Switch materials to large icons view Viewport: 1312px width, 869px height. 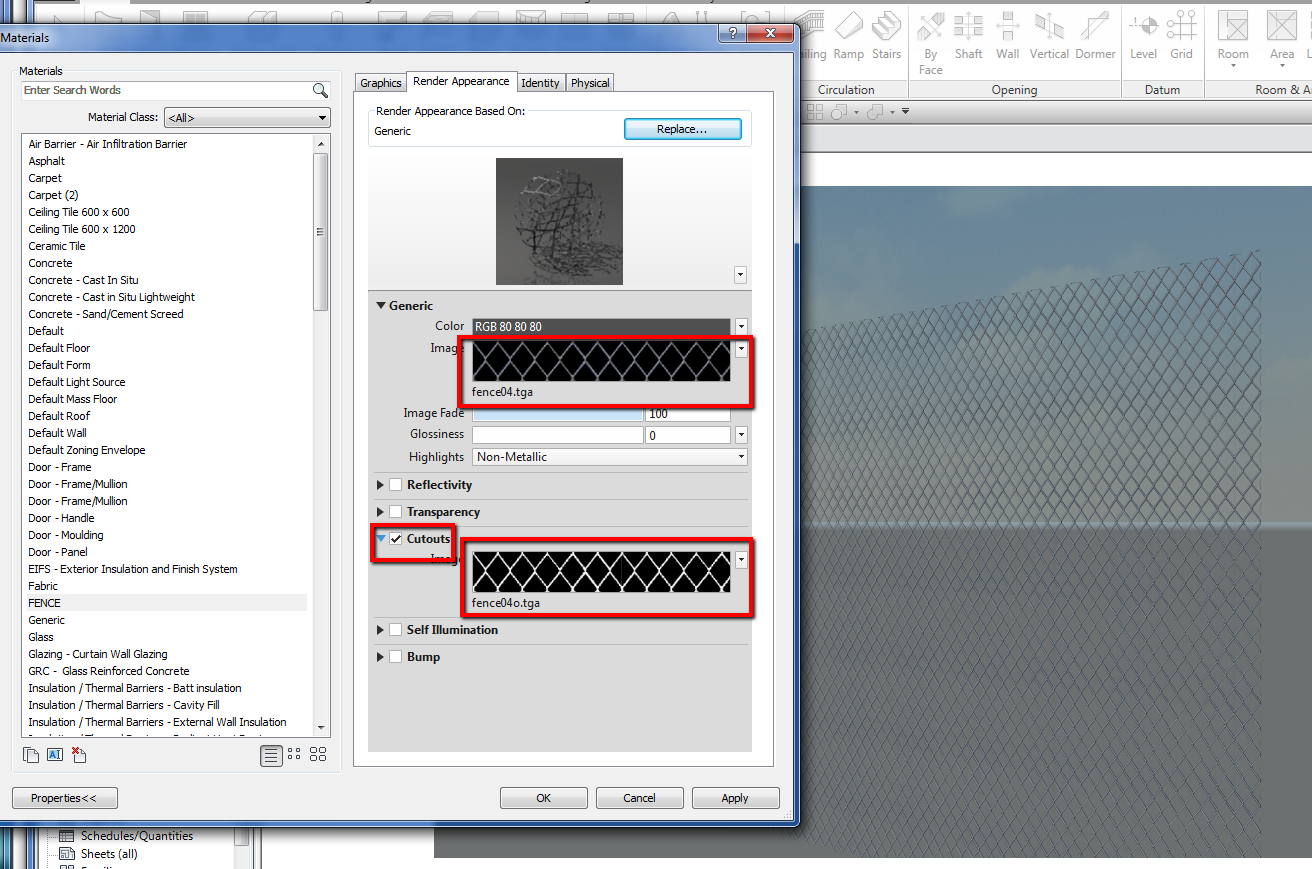(x=318, y=755)
